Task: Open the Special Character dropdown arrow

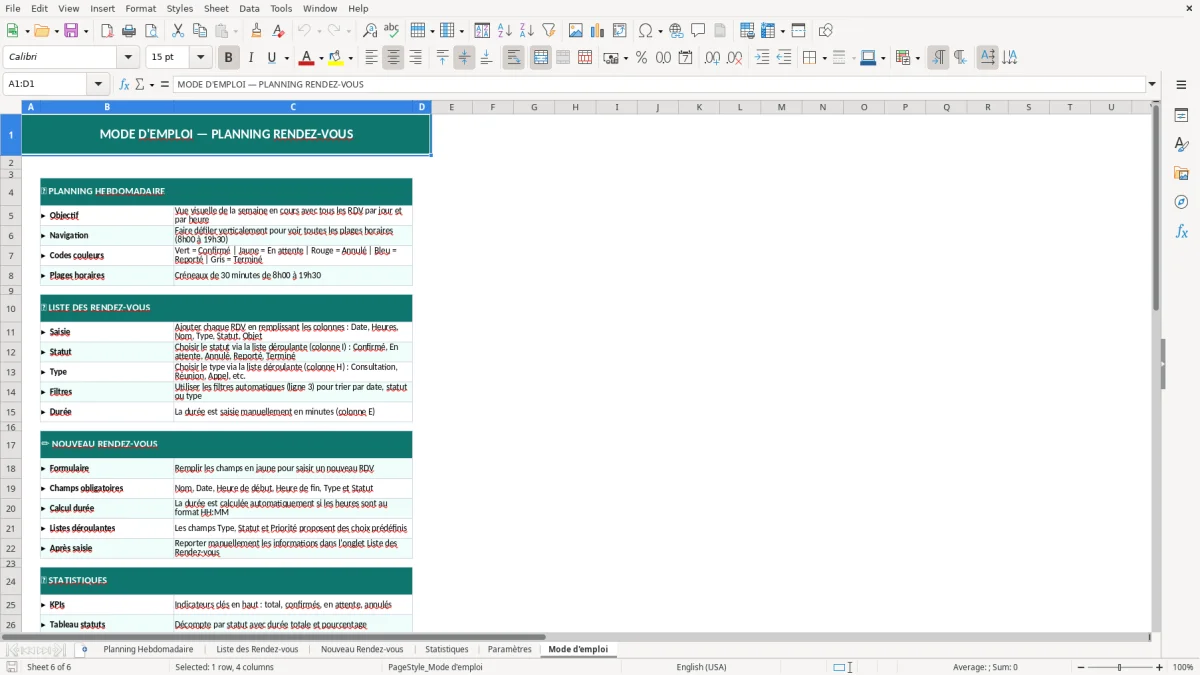Action: (659, 31)
